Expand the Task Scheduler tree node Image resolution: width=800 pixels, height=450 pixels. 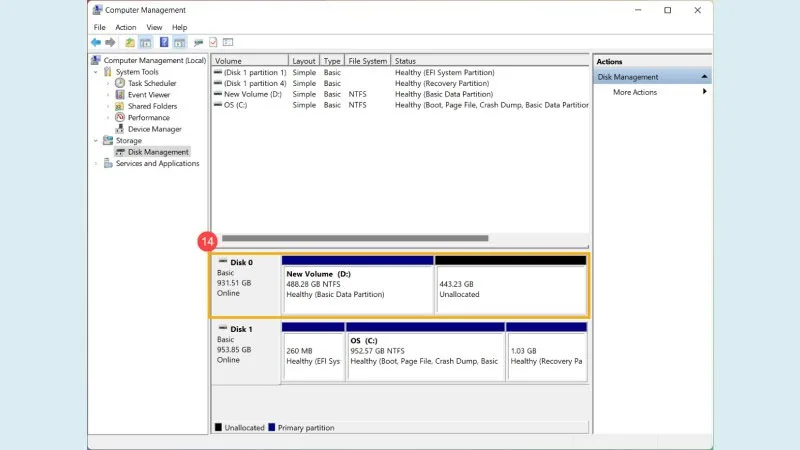[108, 83]
